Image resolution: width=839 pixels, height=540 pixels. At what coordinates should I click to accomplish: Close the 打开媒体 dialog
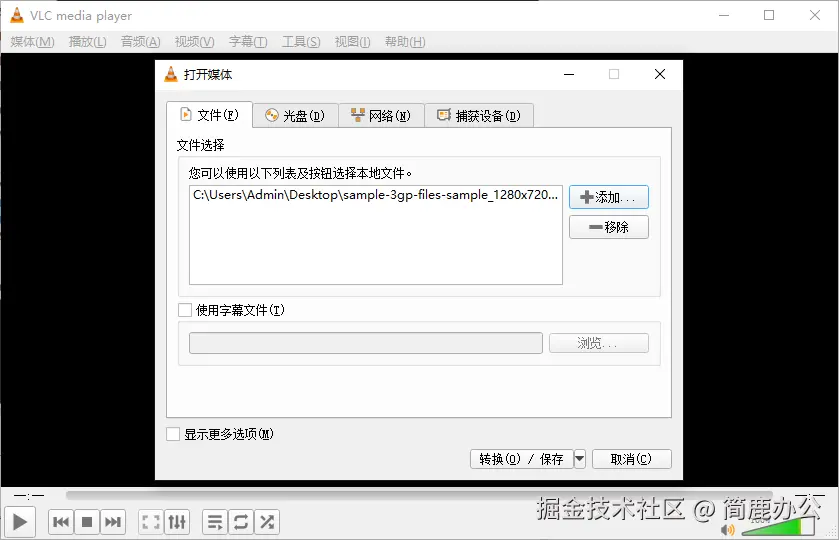tap(660, 74)
